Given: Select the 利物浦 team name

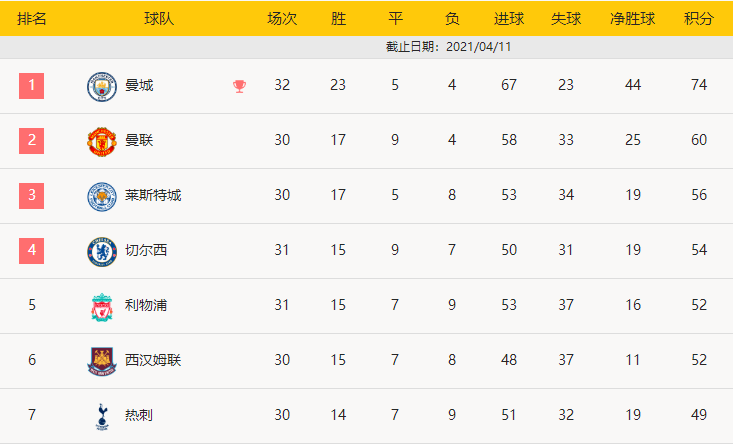Looking at the screenshot, I should coord(146,306).
